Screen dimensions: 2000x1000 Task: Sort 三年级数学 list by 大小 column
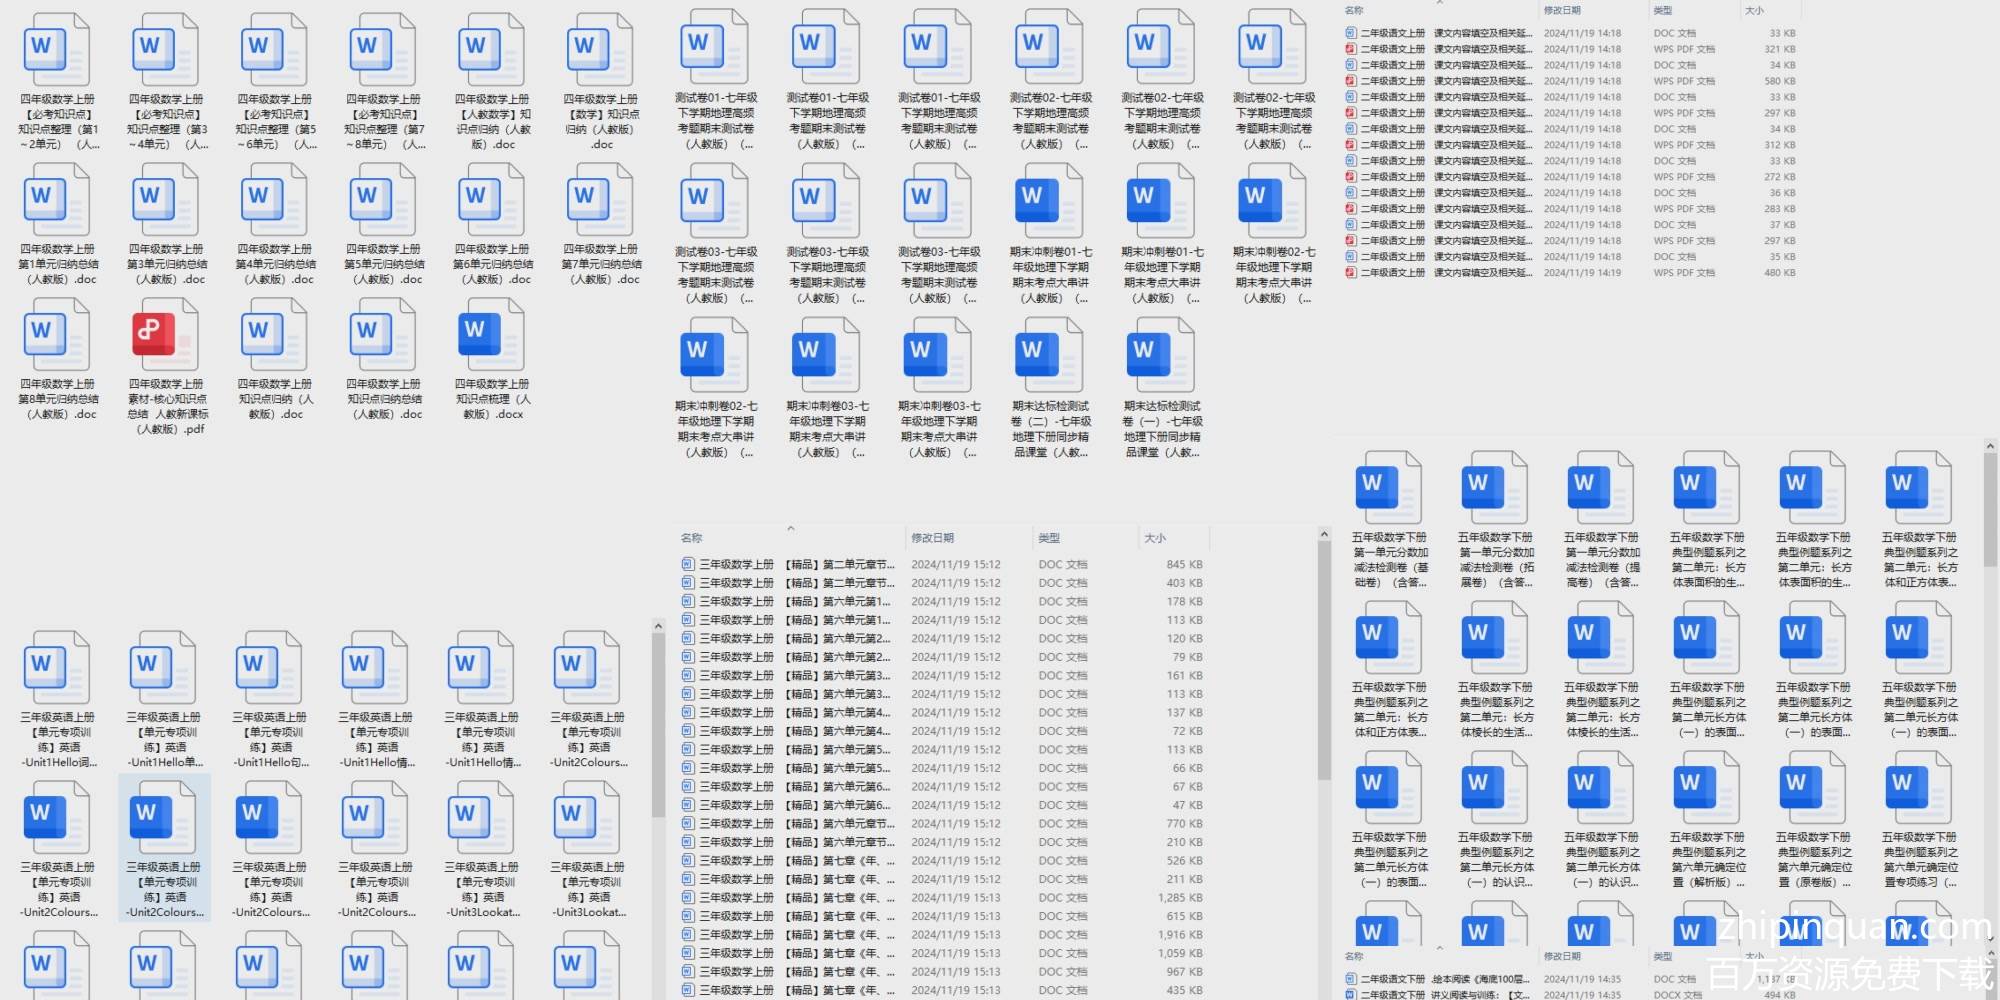pyautogui.click(x=1154, y=538)
